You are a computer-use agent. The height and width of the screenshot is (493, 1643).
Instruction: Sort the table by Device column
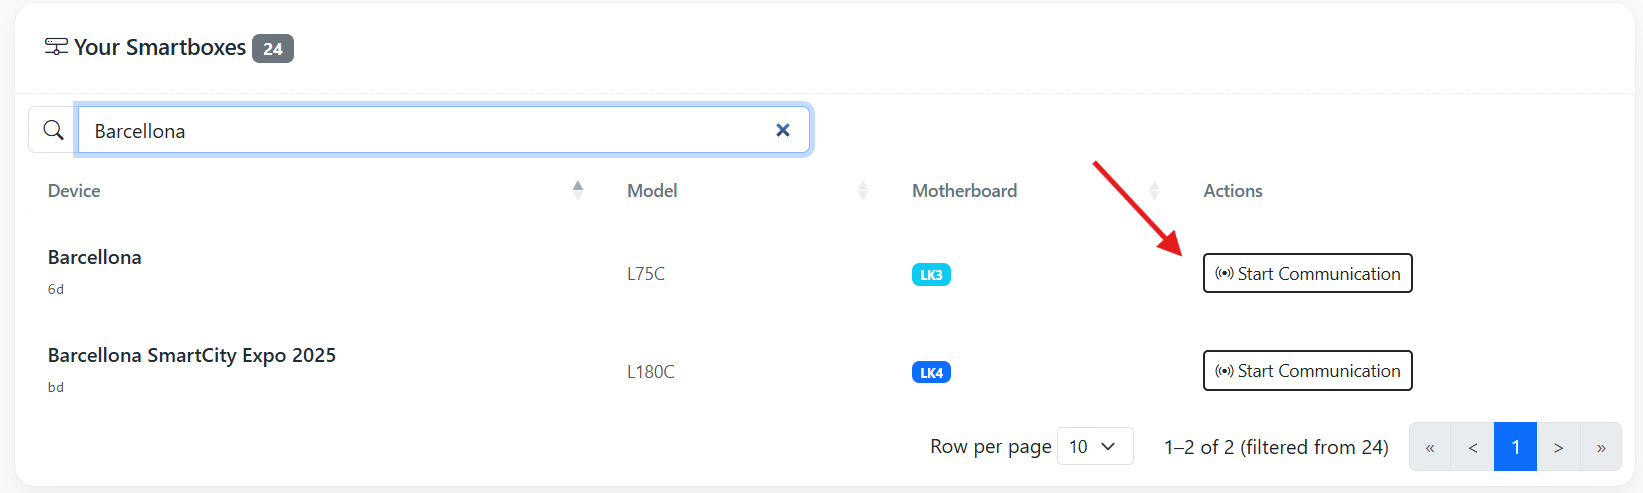pyautogui.click(x=577, y=190)
